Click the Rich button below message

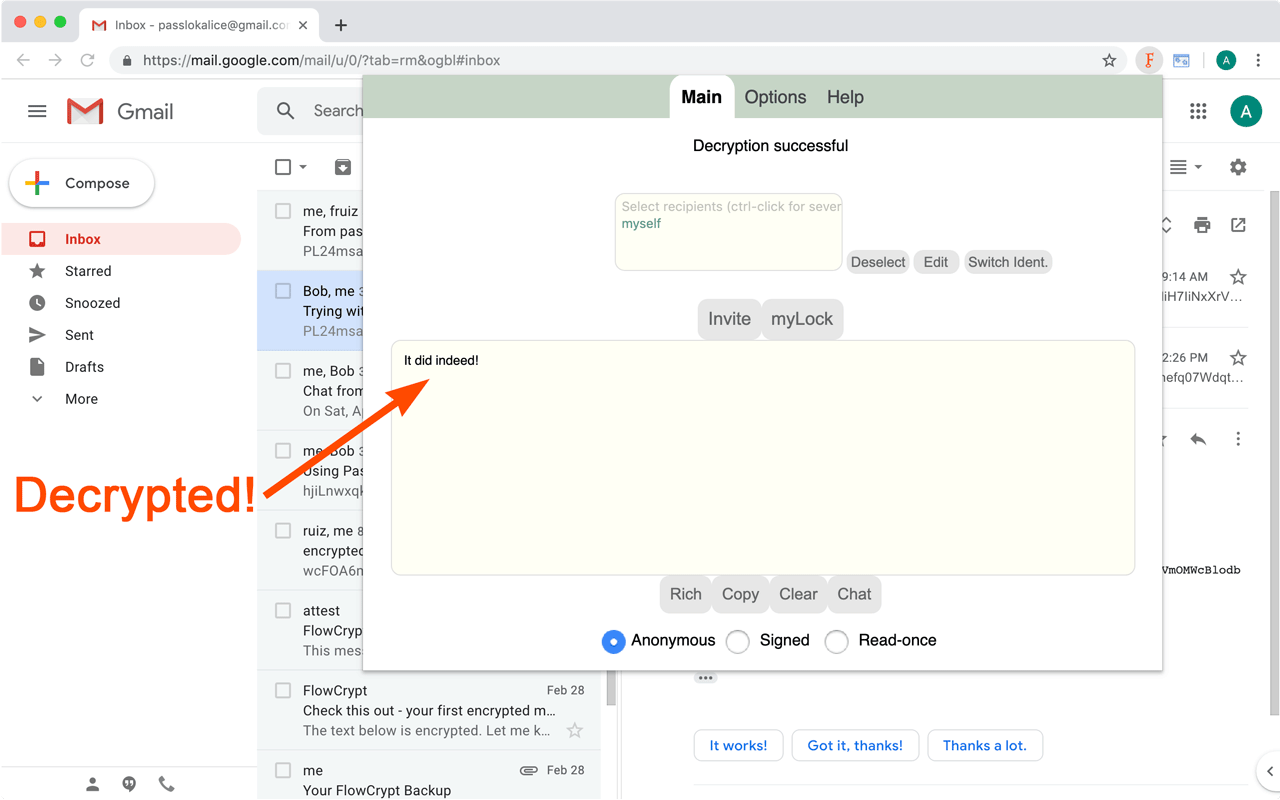(685, 594)
